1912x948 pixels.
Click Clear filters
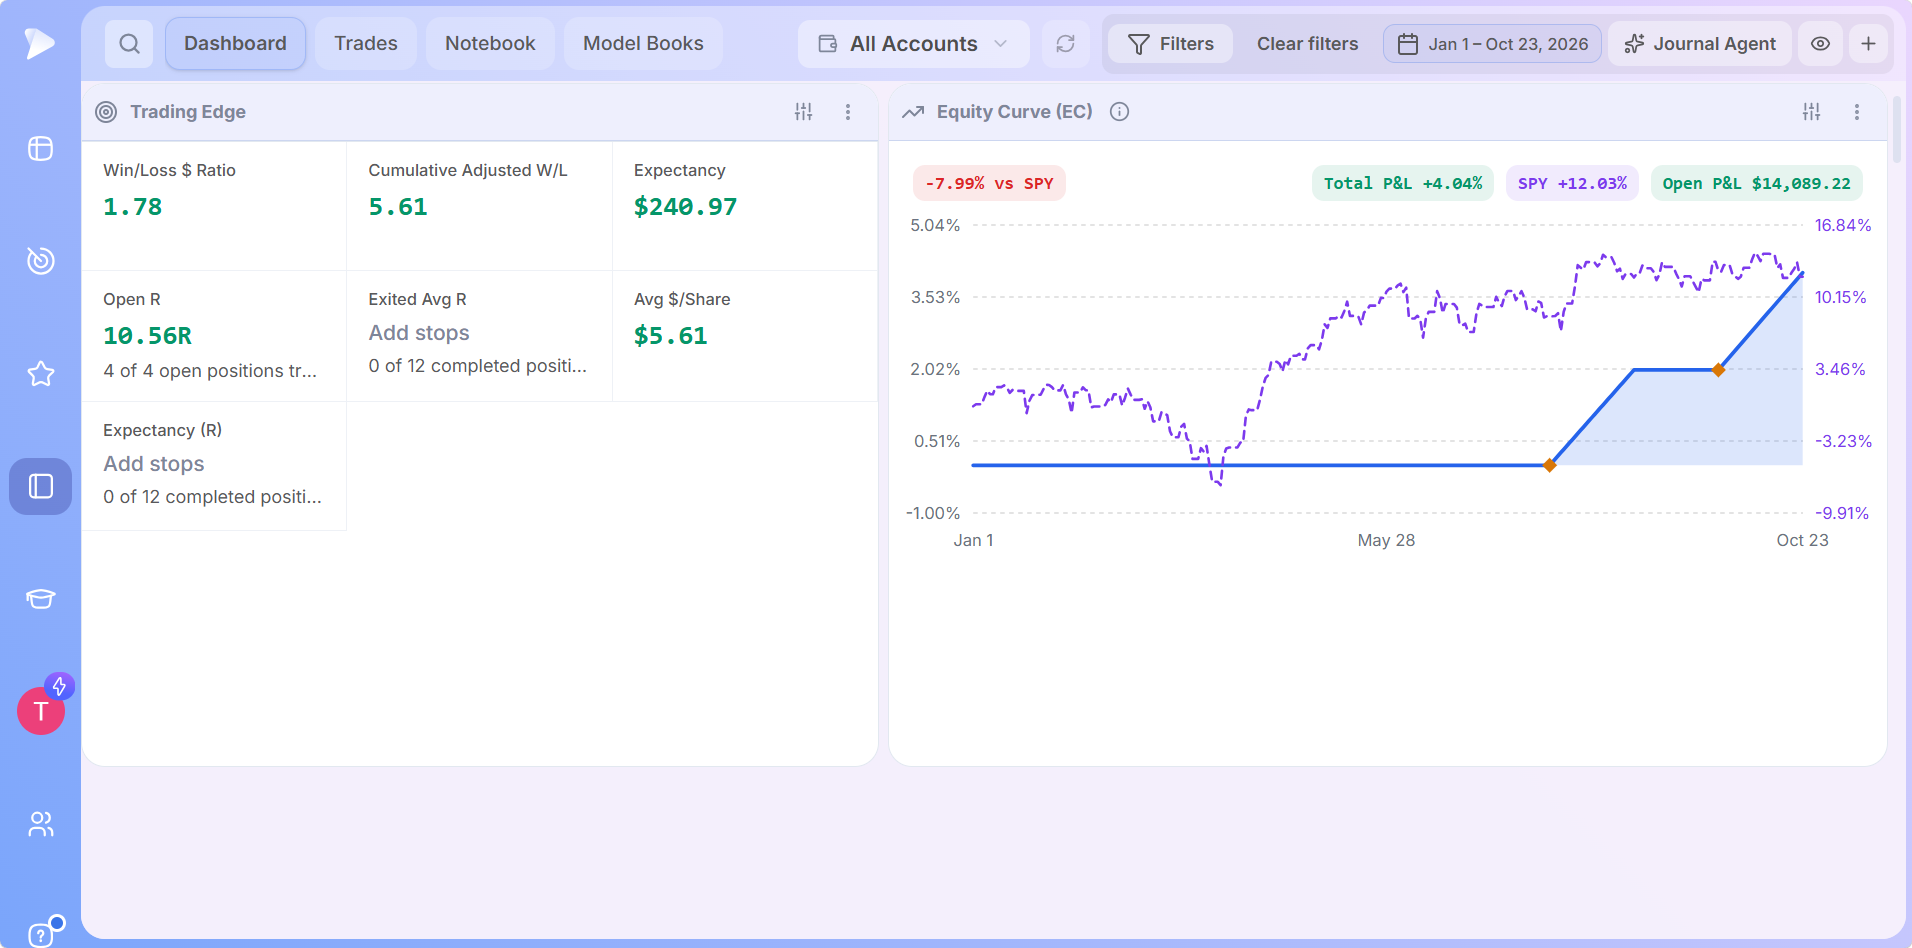click(1308, 44)
